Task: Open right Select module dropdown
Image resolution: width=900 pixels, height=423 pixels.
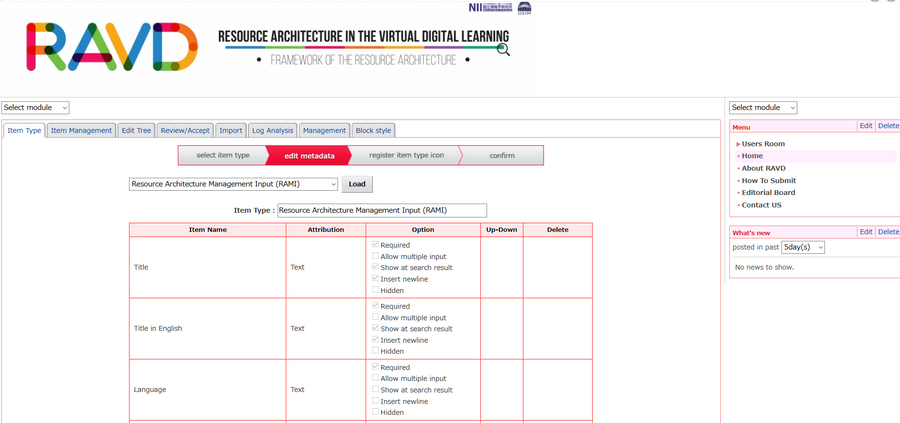Action: click(763, 107)
